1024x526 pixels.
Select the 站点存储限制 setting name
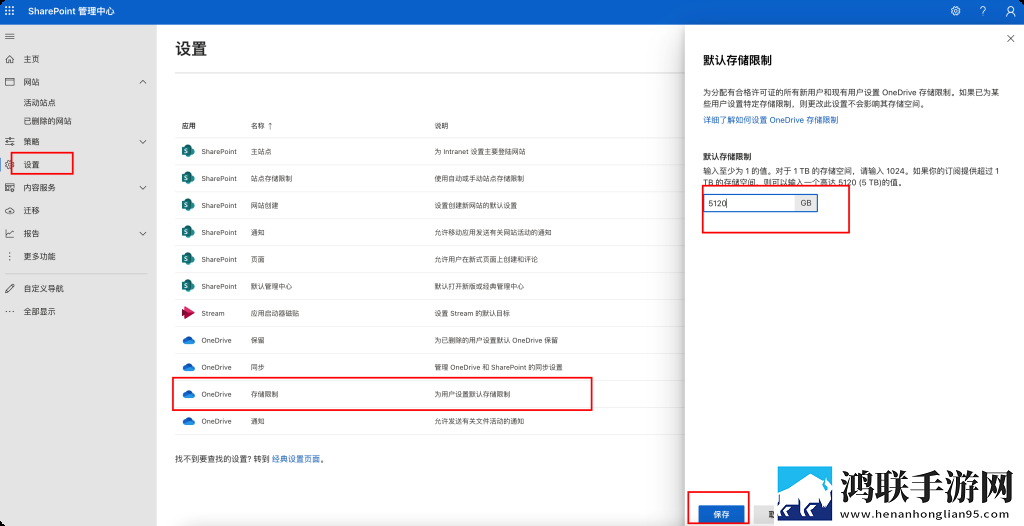(271, 178)
